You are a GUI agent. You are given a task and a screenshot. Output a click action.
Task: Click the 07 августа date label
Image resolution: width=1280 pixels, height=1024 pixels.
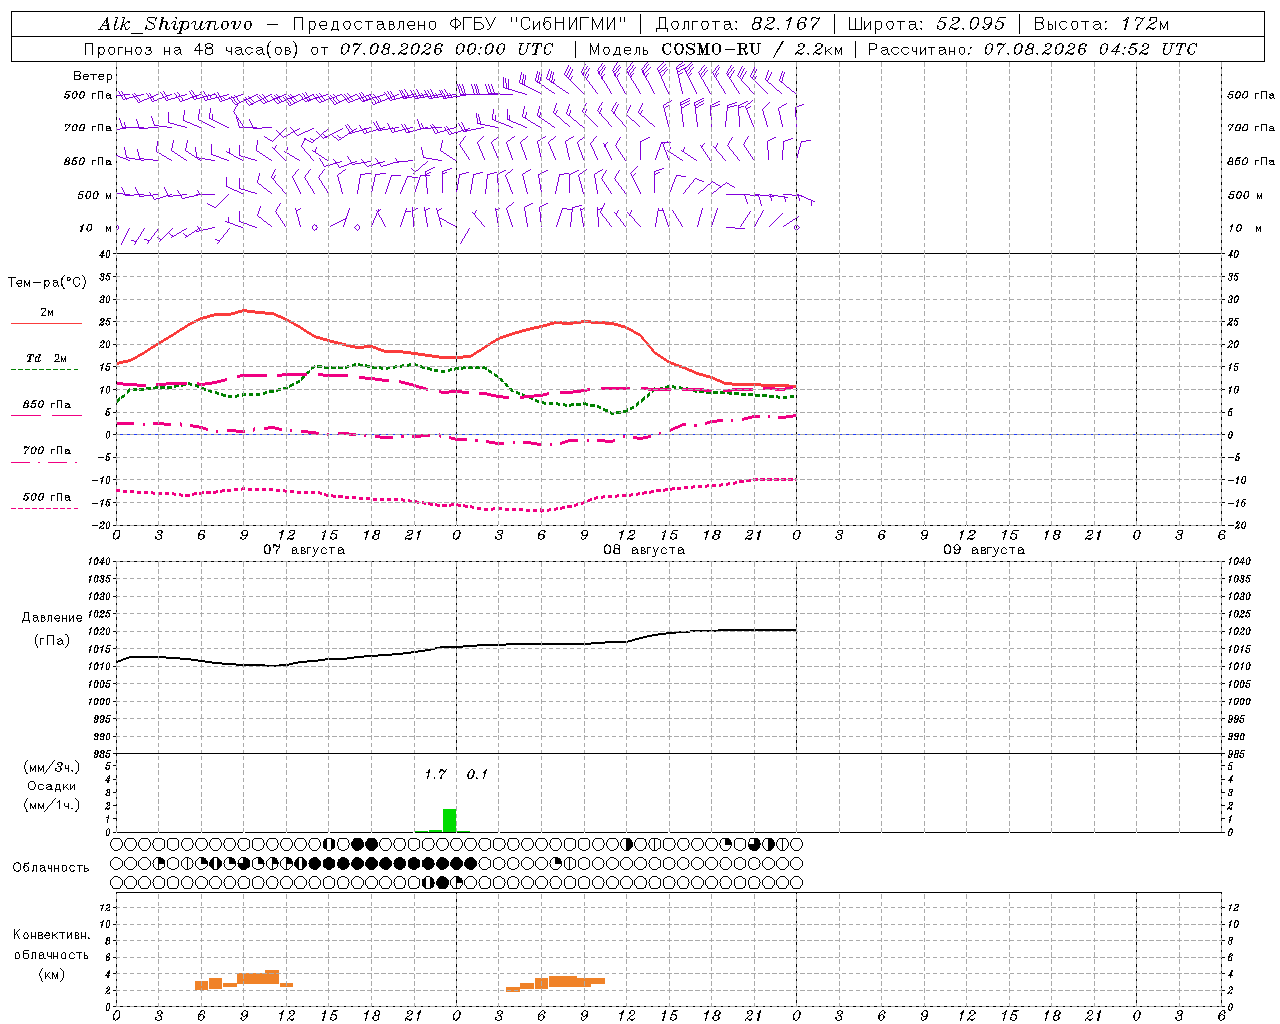[304, 550]
